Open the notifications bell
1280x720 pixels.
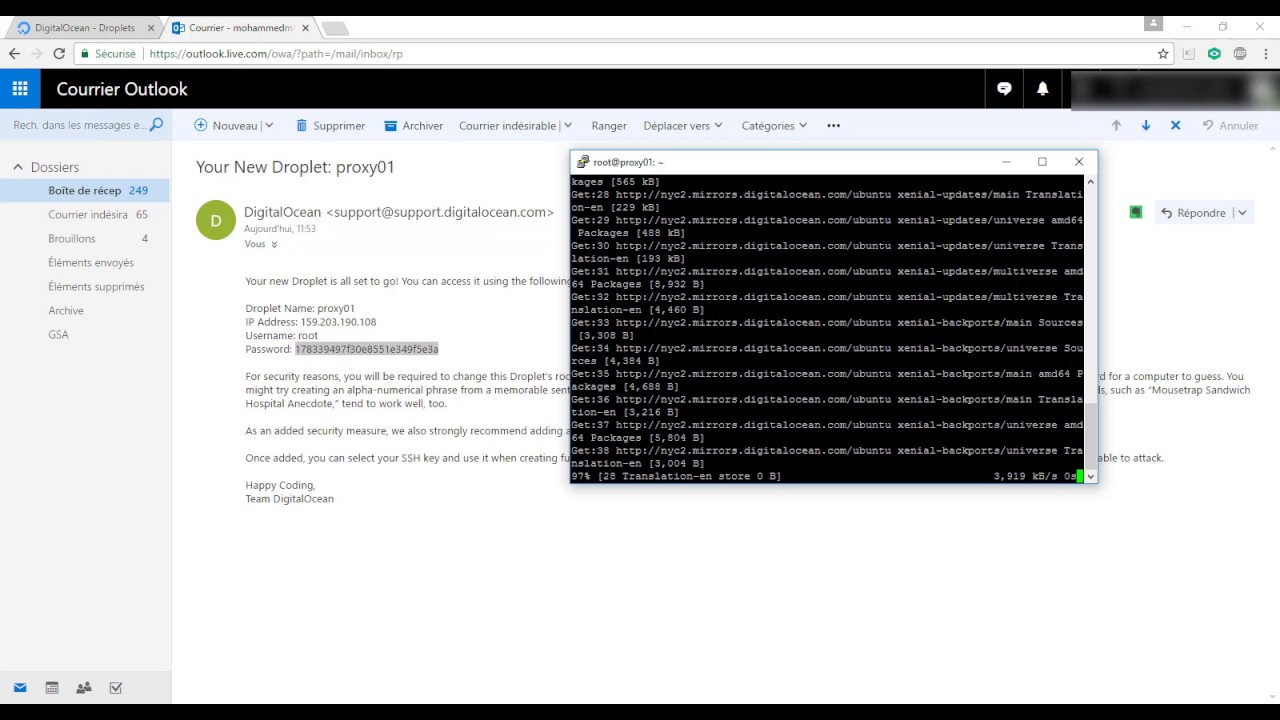pos(1042,89)
